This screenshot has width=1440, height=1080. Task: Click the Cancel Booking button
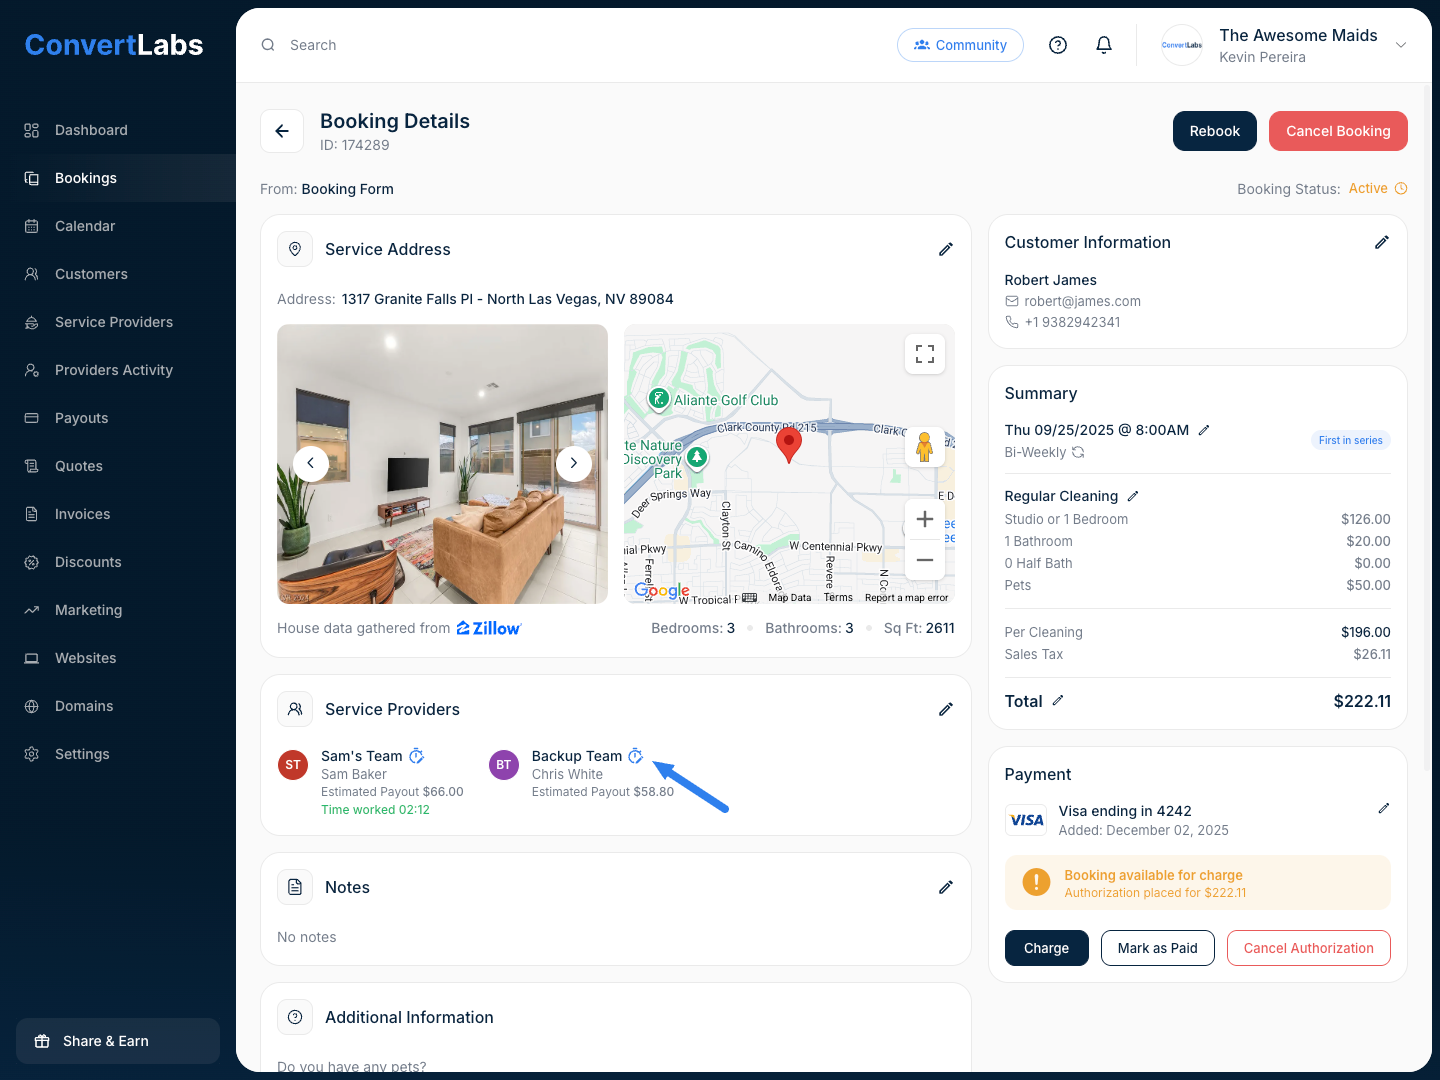pos(1338,131)
